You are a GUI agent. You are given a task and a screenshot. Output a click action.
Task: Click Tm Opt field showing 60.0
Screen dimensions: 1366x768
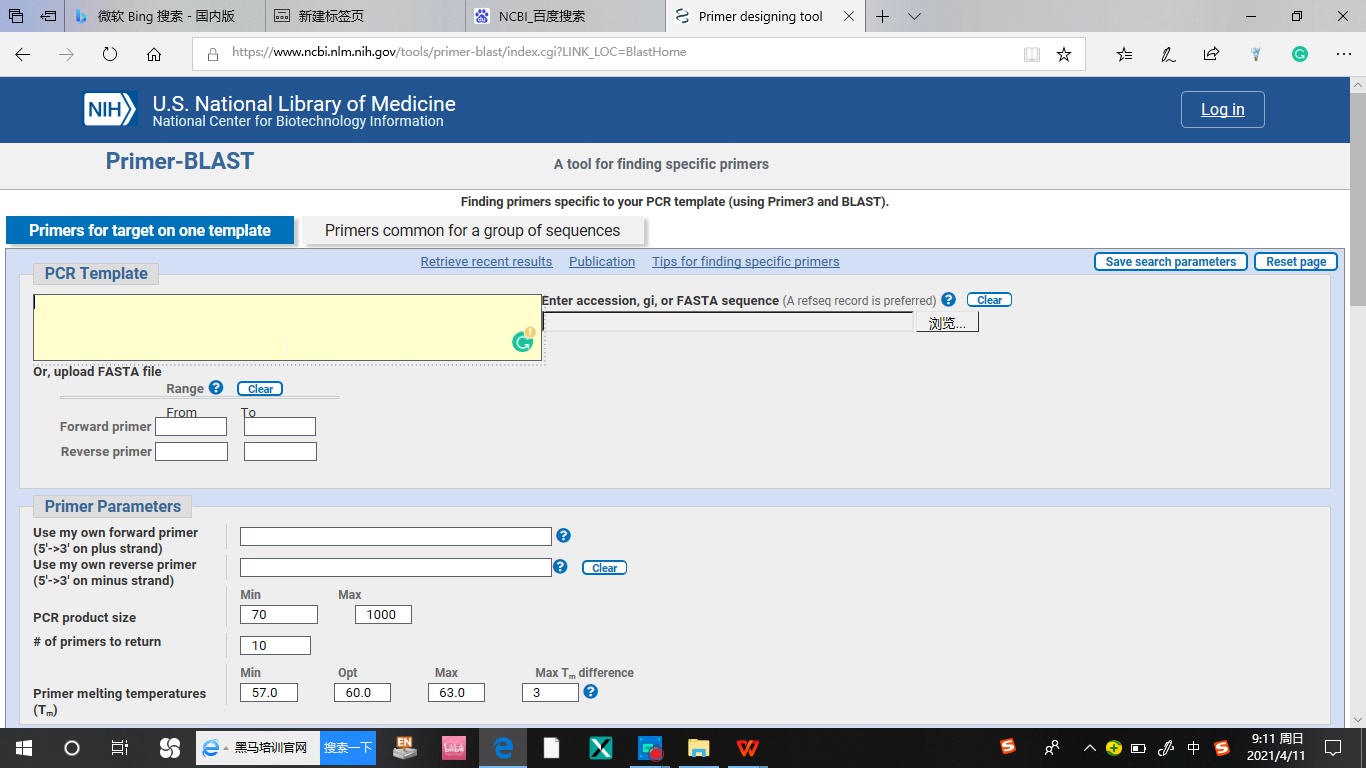[x=362, y=693]
